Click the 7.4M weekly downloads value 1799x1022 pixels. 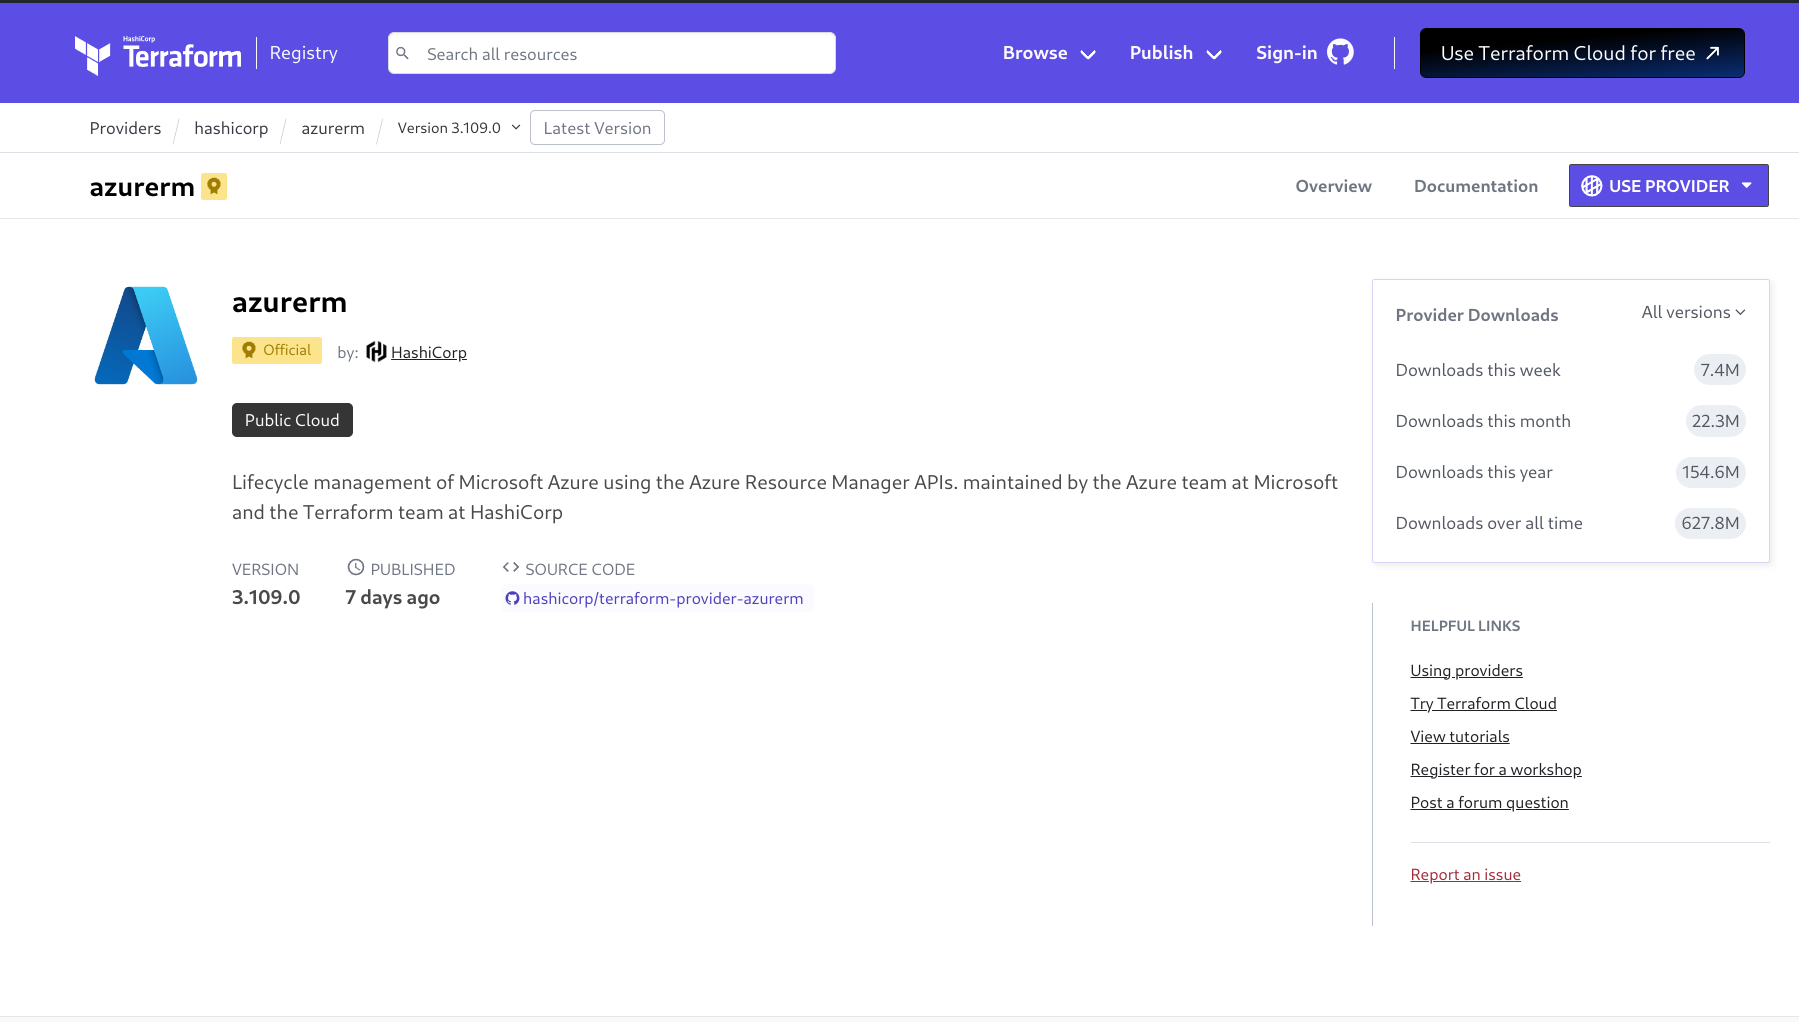pos(1719,370)
